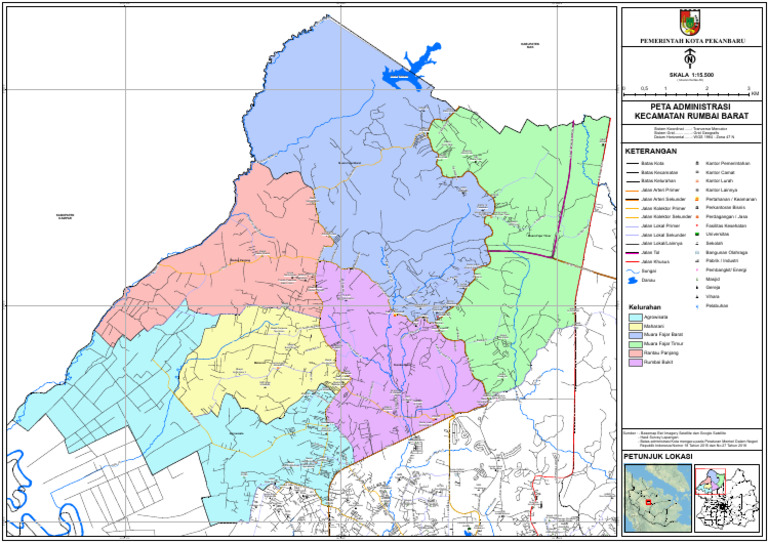This screenshot has width=768, height=543.
Task: Click the 'Jalan Kolektor Sekunder' legend label
Action: [x=666, y=217]
